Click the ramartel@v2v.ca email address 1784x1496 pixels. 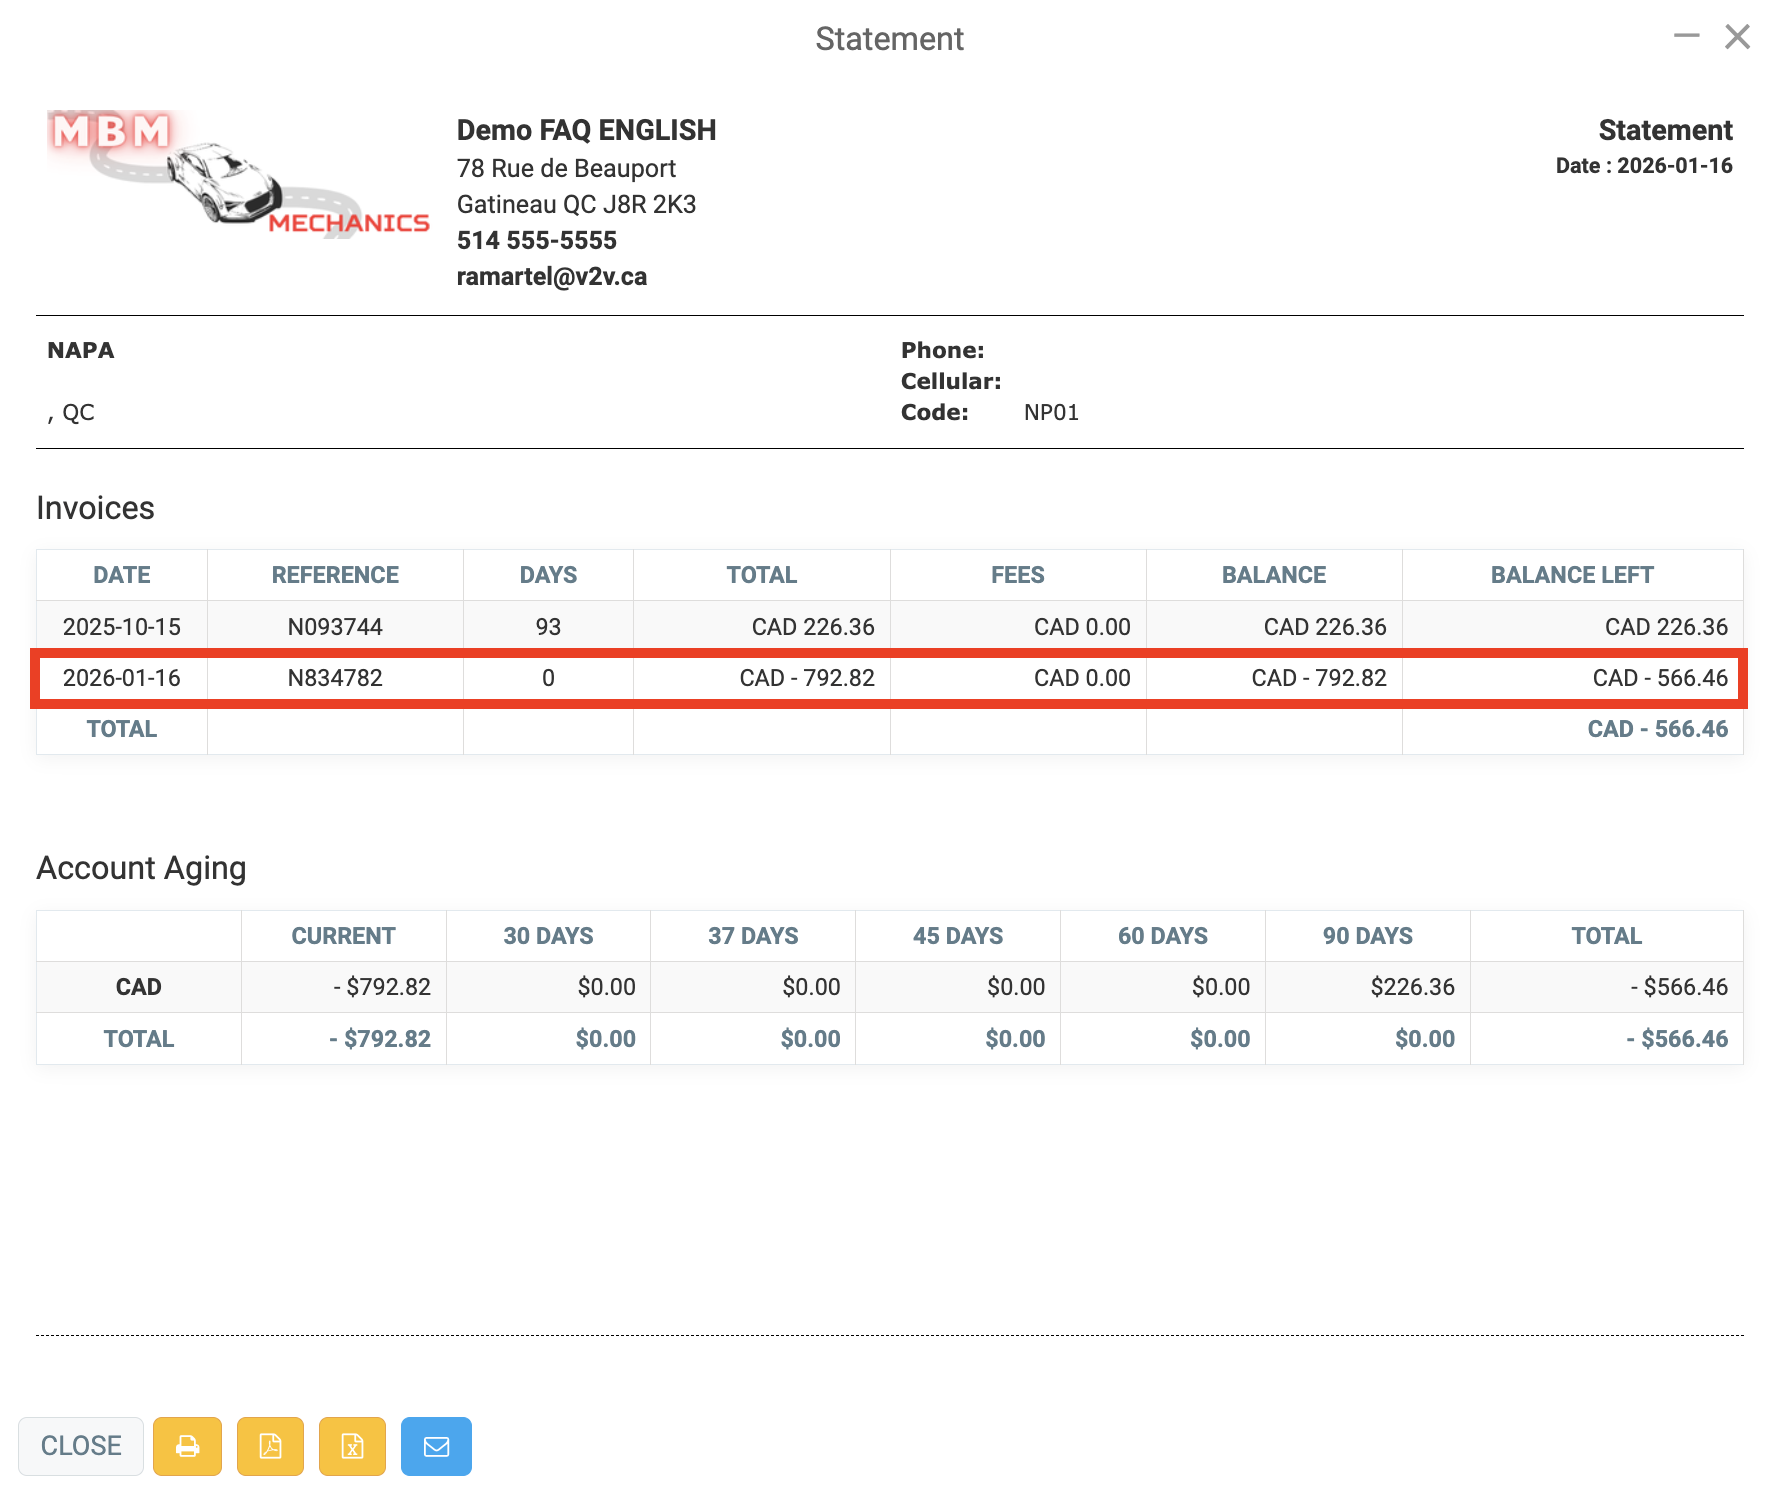[x=551, y=277]
